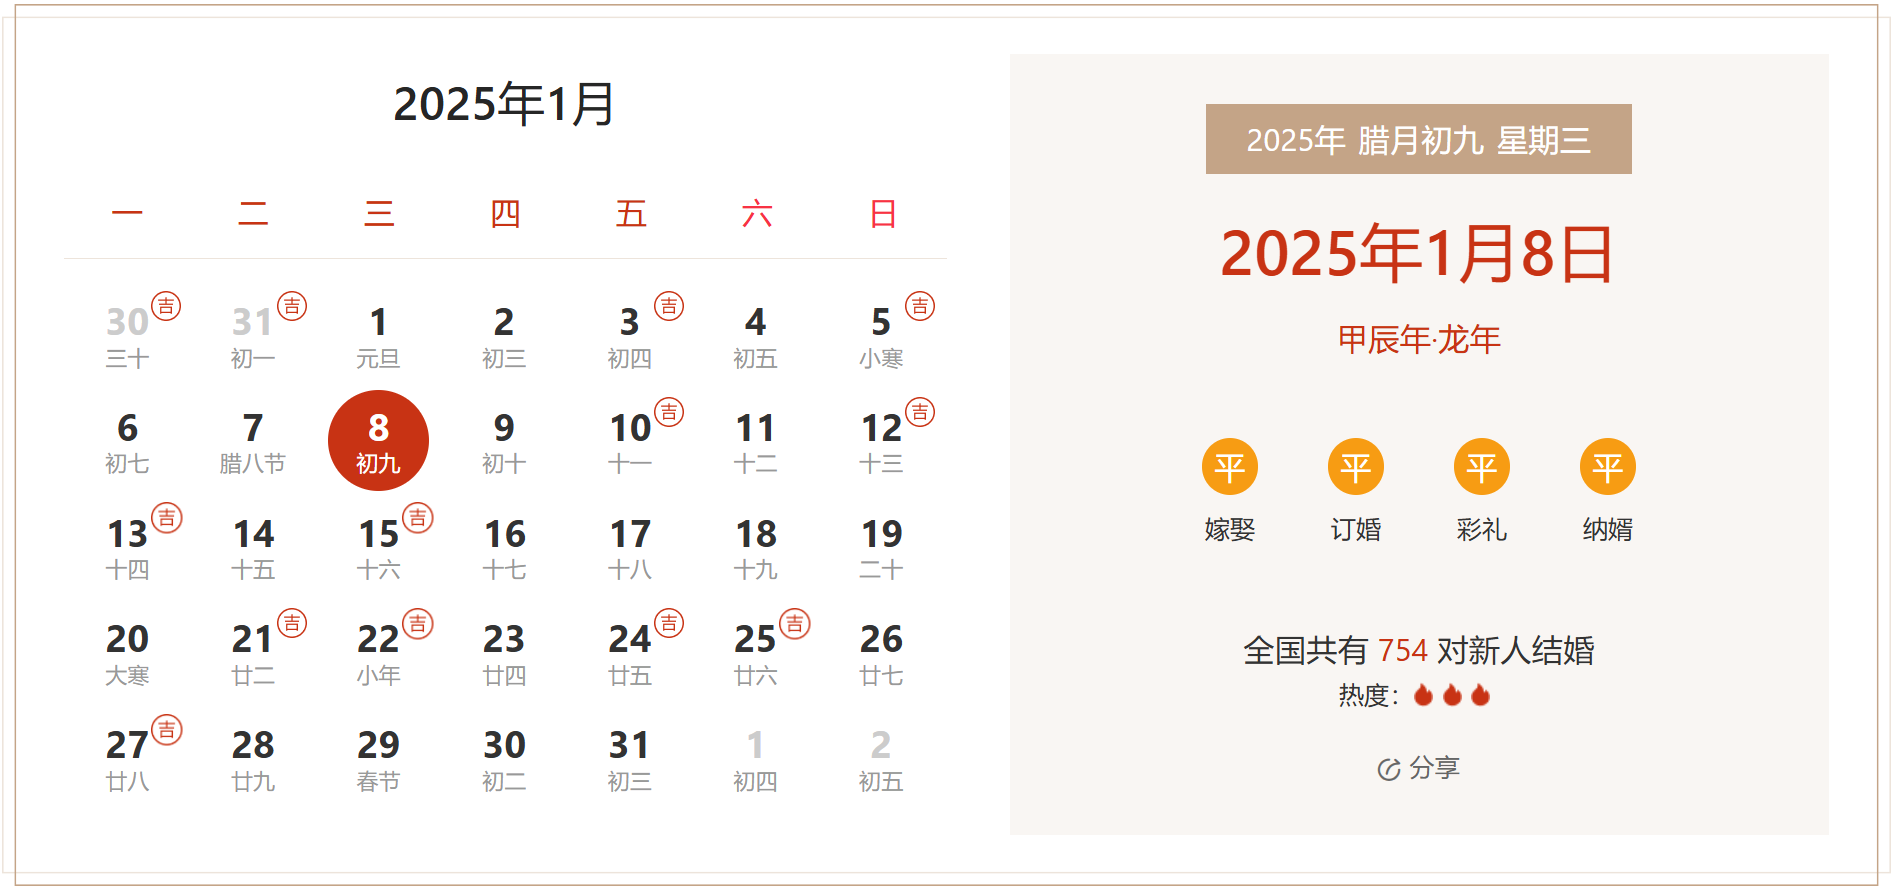Click the 吉 badge on January 24
1898x889 pixels.
[669, 624]
